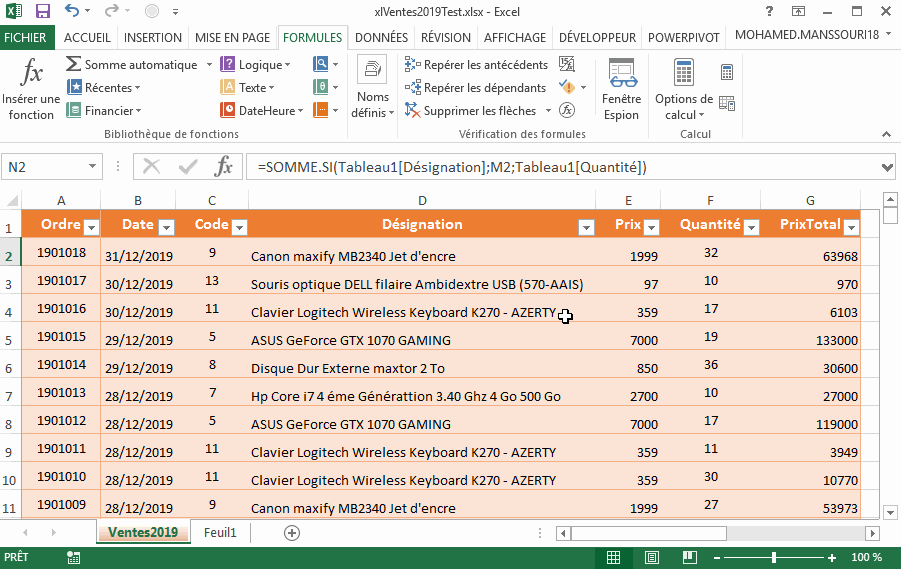
Task: Switch to the ACCUEIL tab
Action: 87,37
